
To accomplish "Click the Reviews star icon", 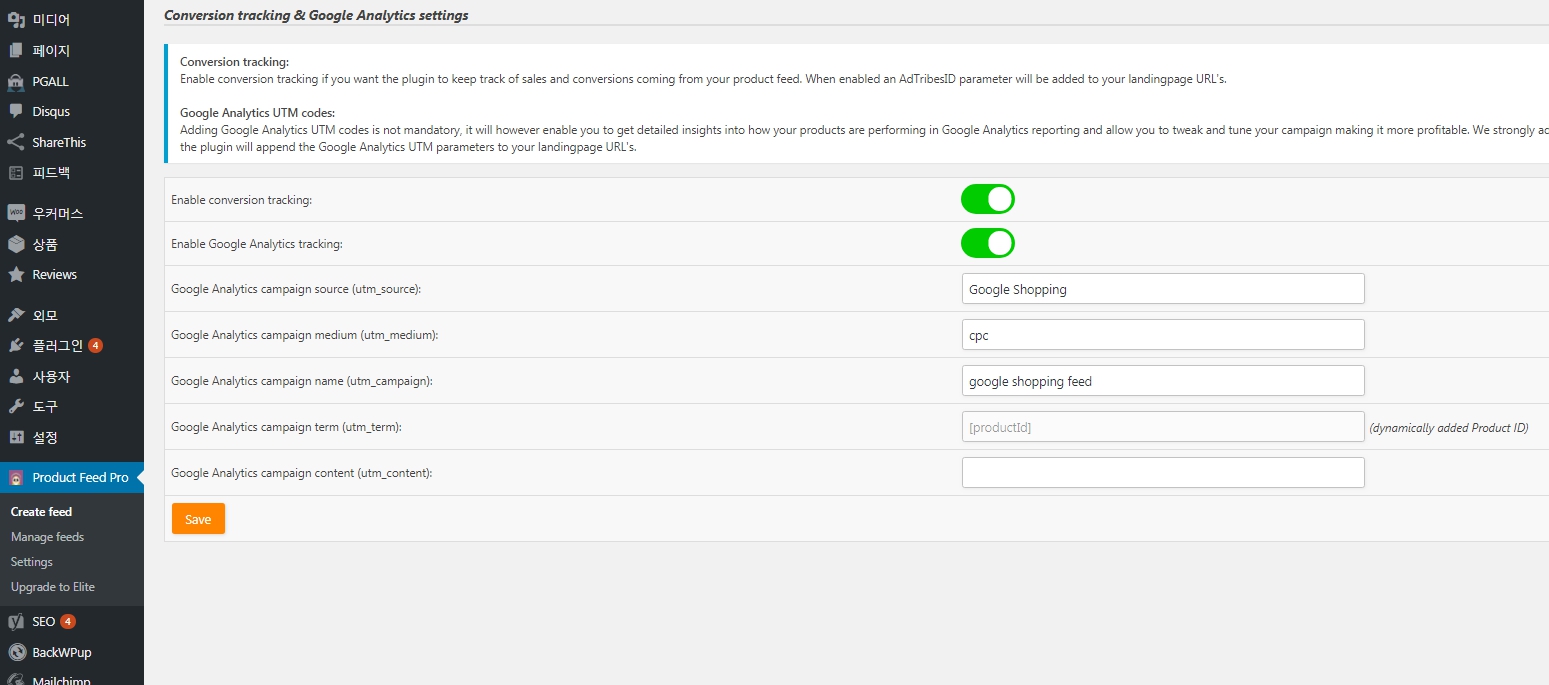I will point(16,274).
